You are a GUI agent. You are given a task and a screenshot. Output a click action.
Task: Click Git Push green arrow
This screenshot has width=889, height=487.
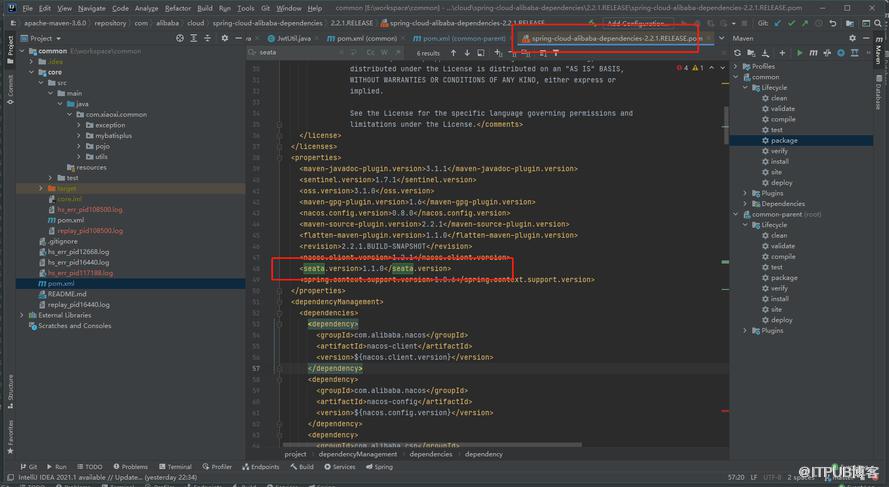coord(805,23)
